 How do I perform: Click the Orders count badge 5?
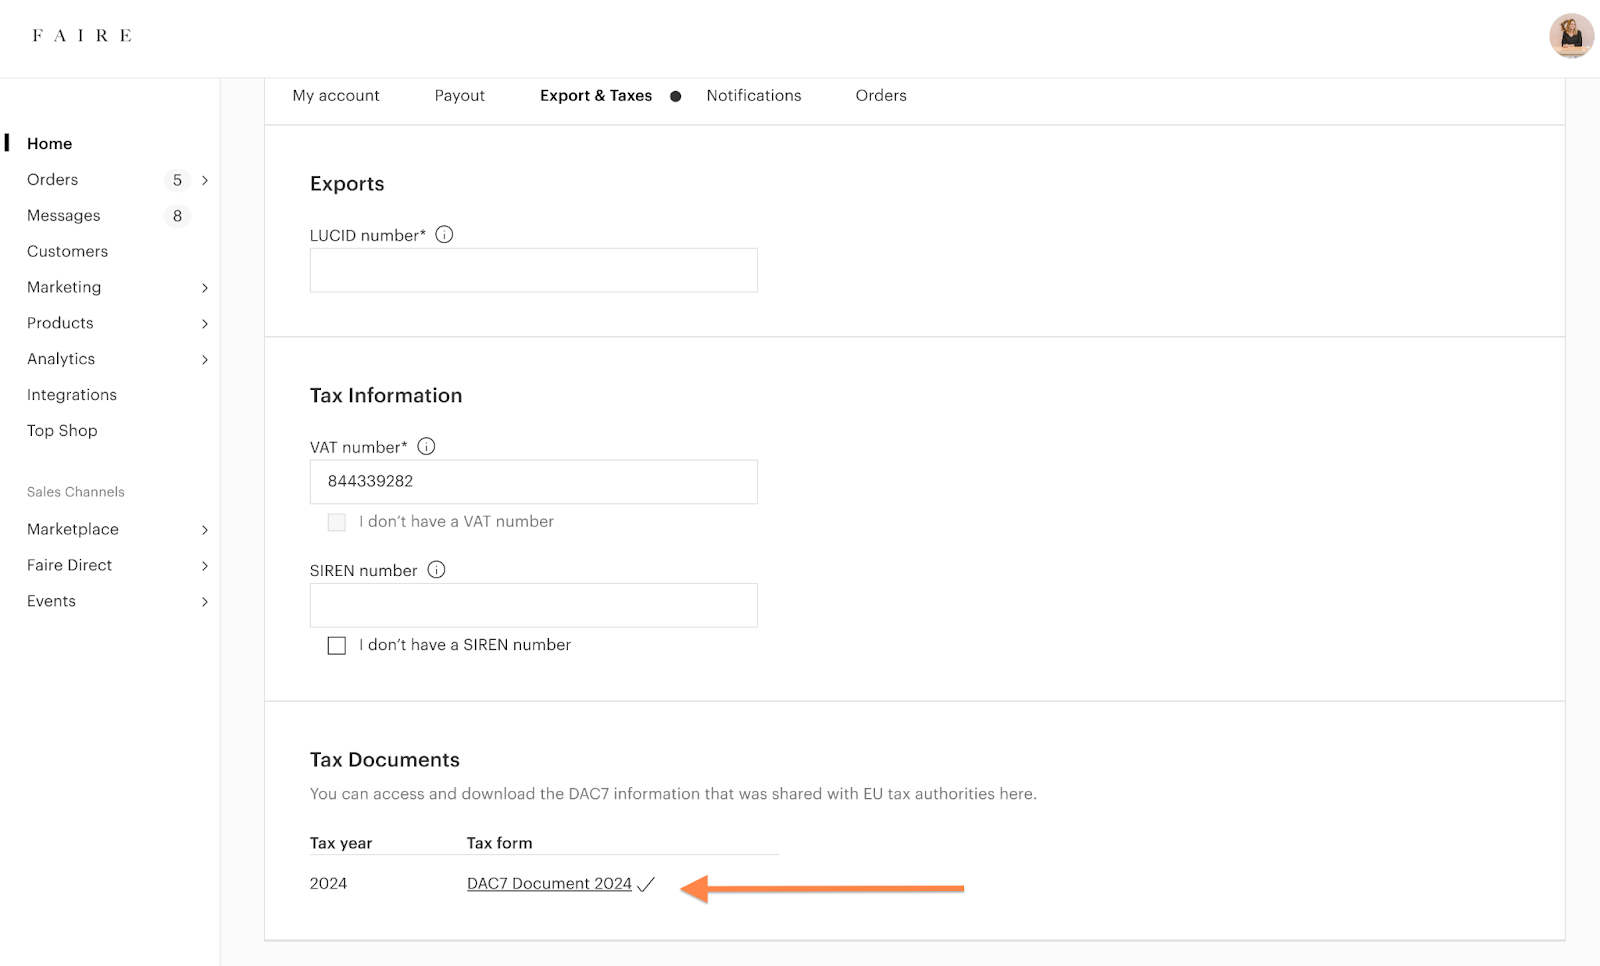coord(177,180)
